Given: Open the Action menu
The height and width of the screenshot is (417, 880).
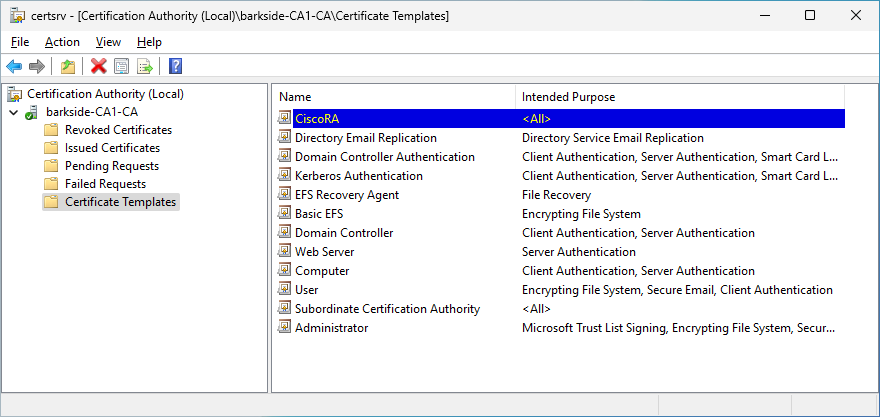Looking at the screenshot, I should 62,42.
